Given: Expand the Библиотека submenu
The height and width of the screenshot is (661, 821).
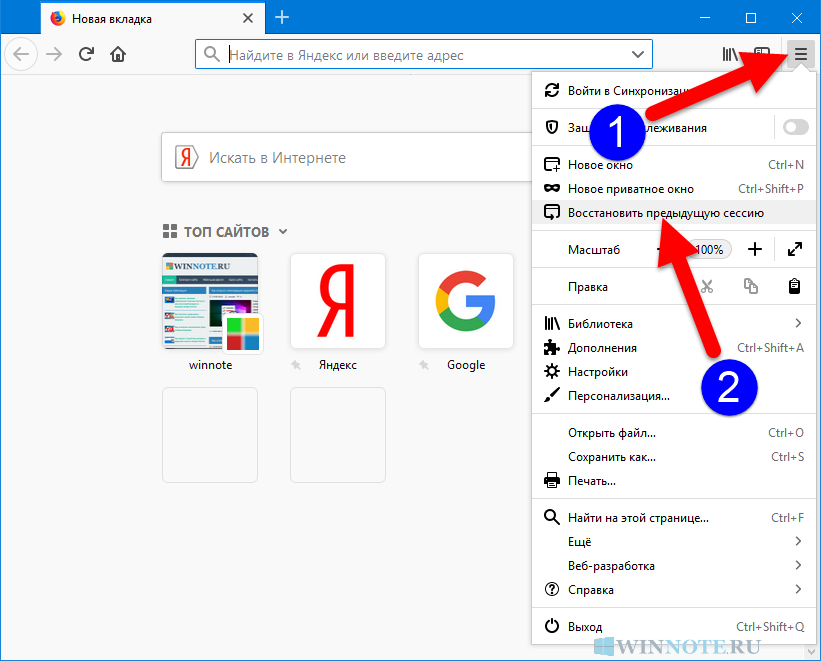Looking at the screenshot, I should [x=674, y=324].
